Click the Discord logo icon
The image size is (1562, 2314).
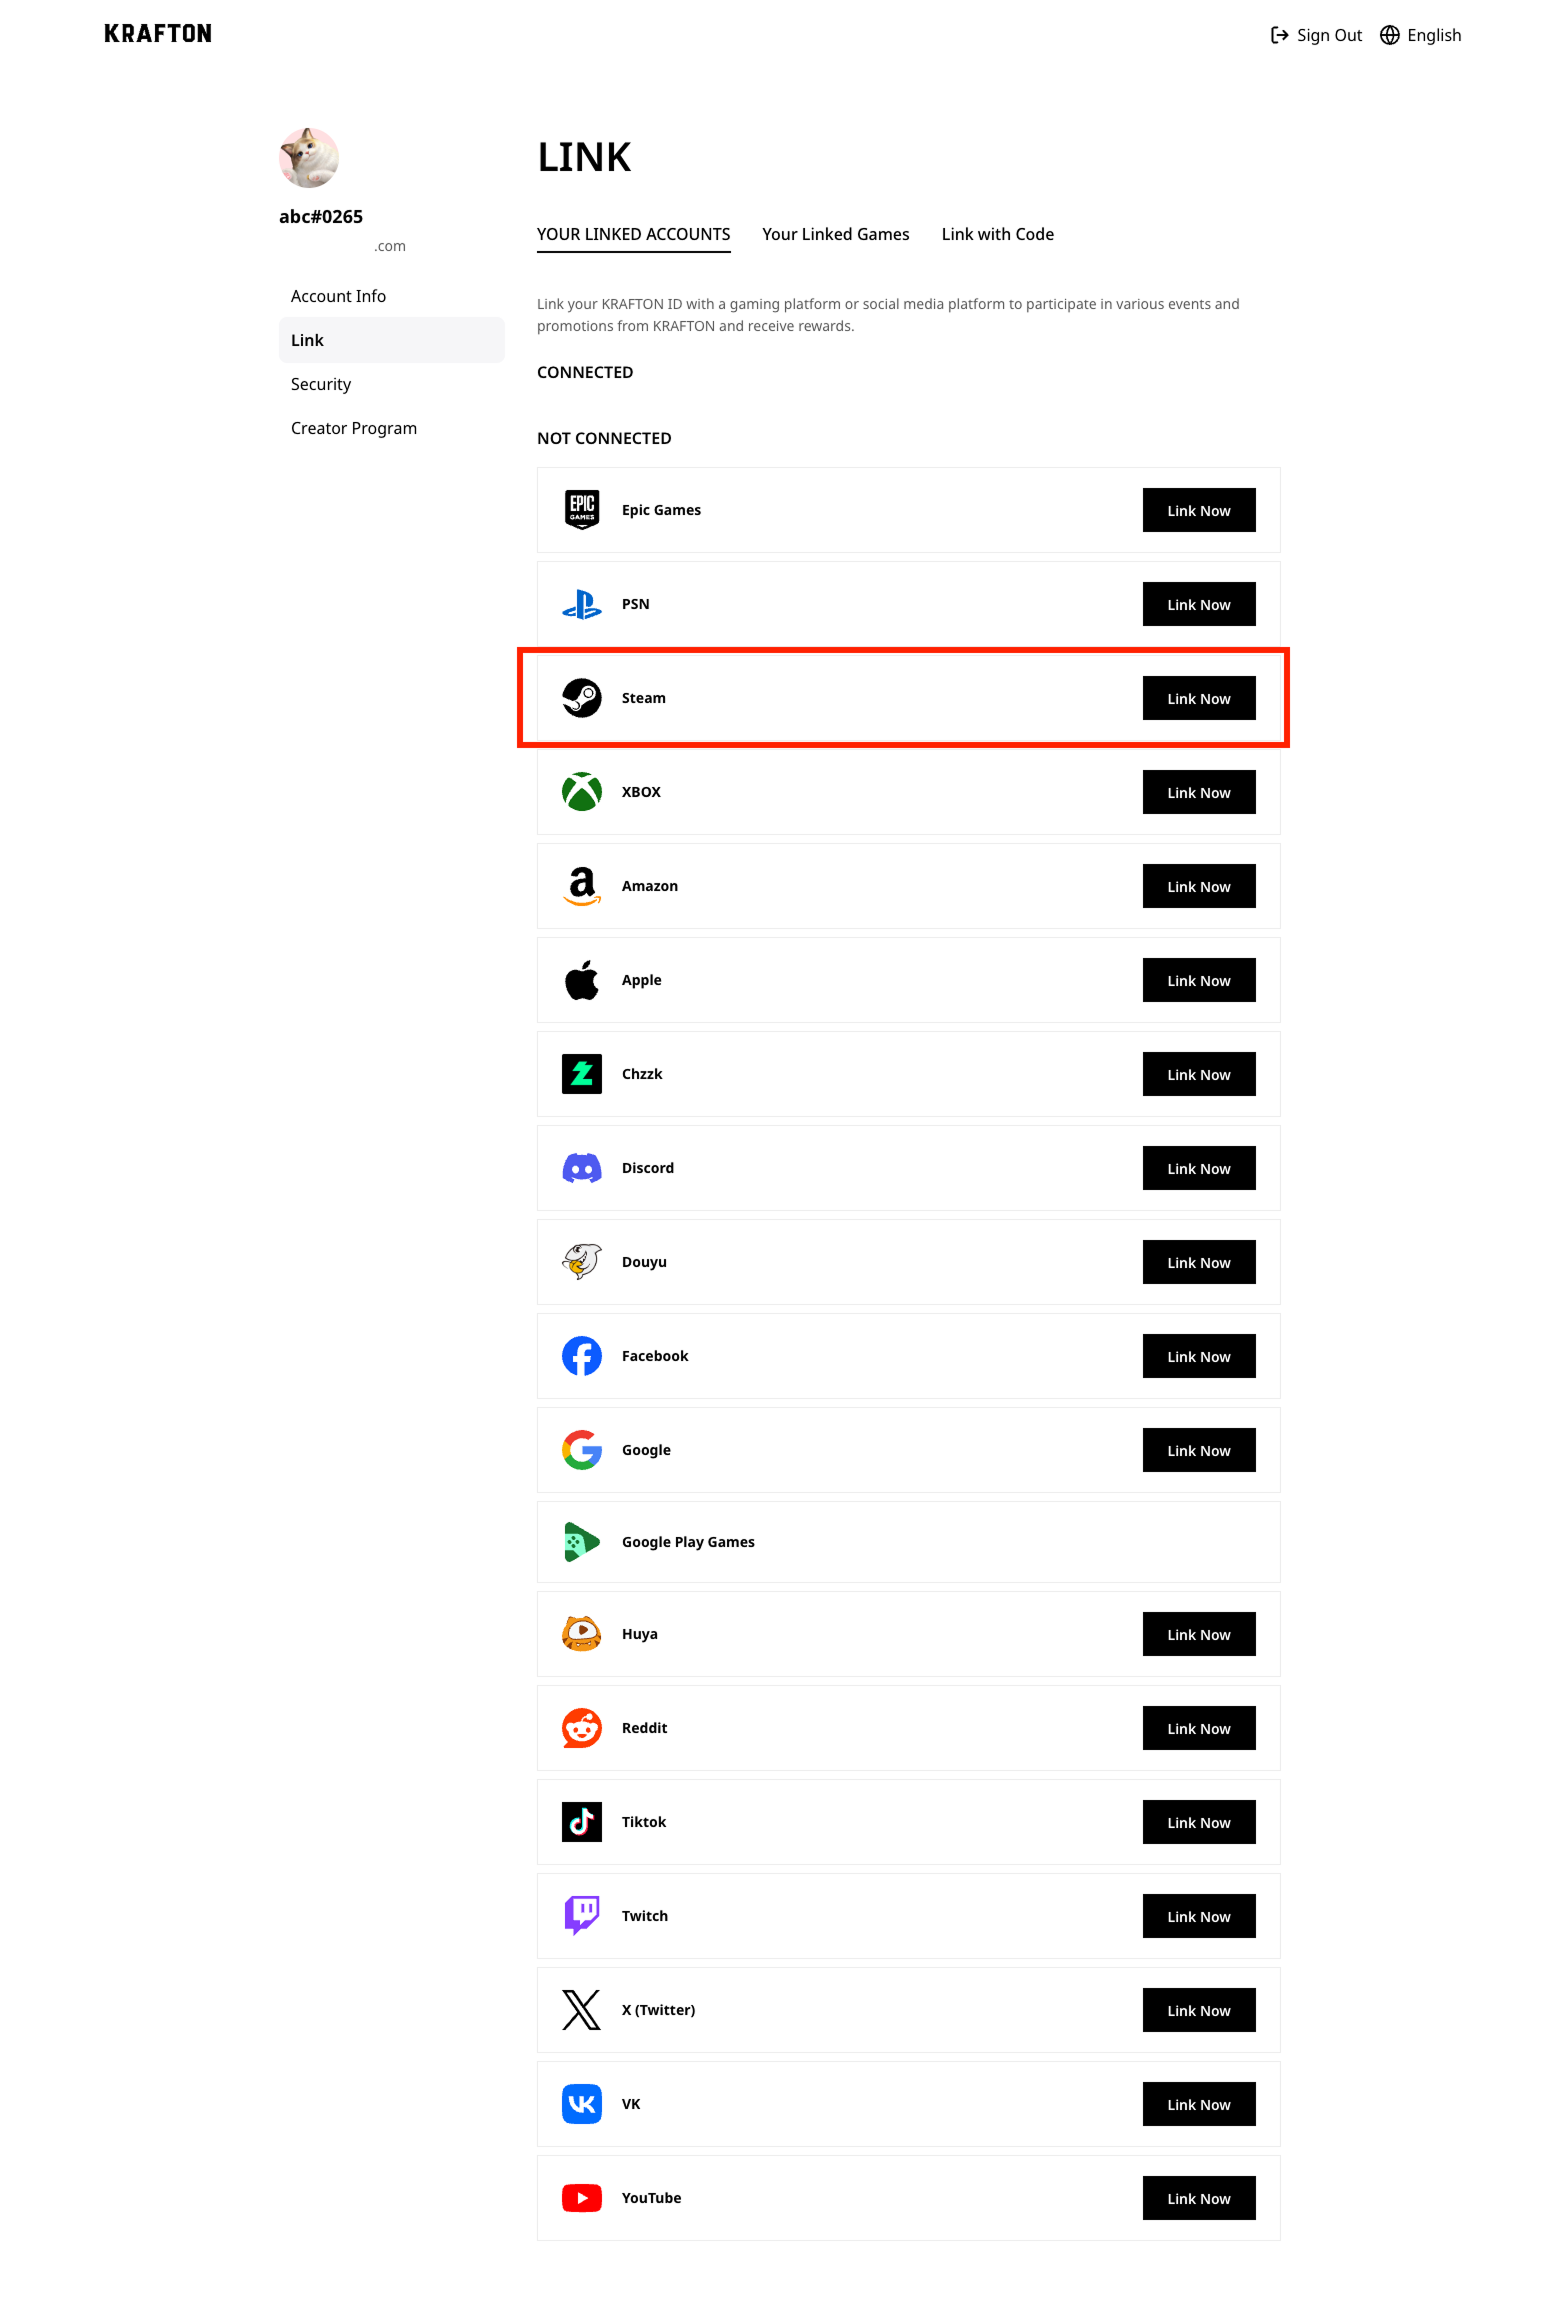tap(581, 1168)
